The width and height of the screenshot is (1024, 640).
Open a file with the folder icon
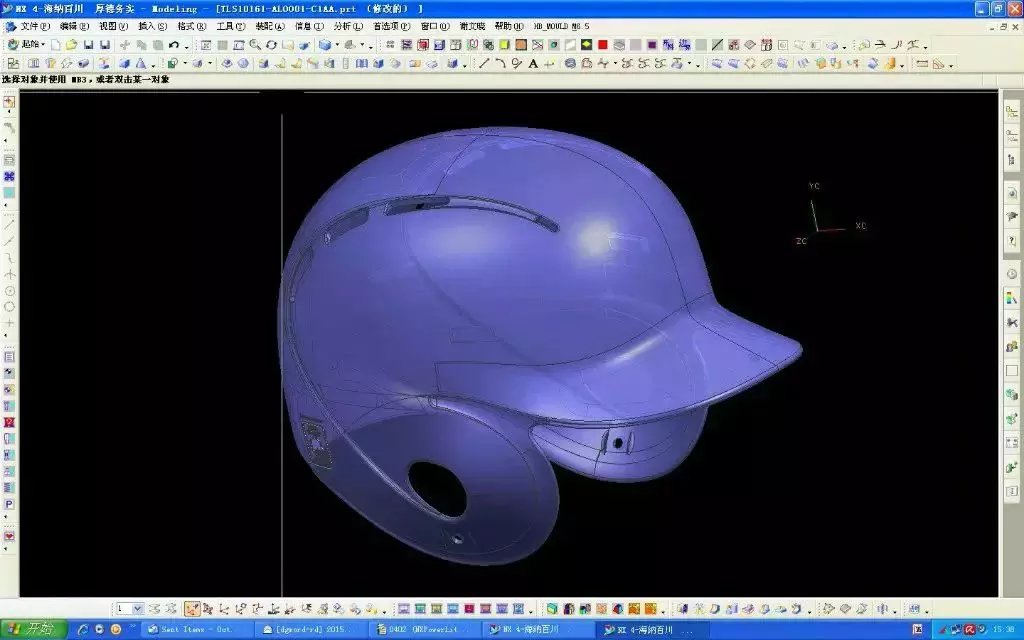pos(72,45)
